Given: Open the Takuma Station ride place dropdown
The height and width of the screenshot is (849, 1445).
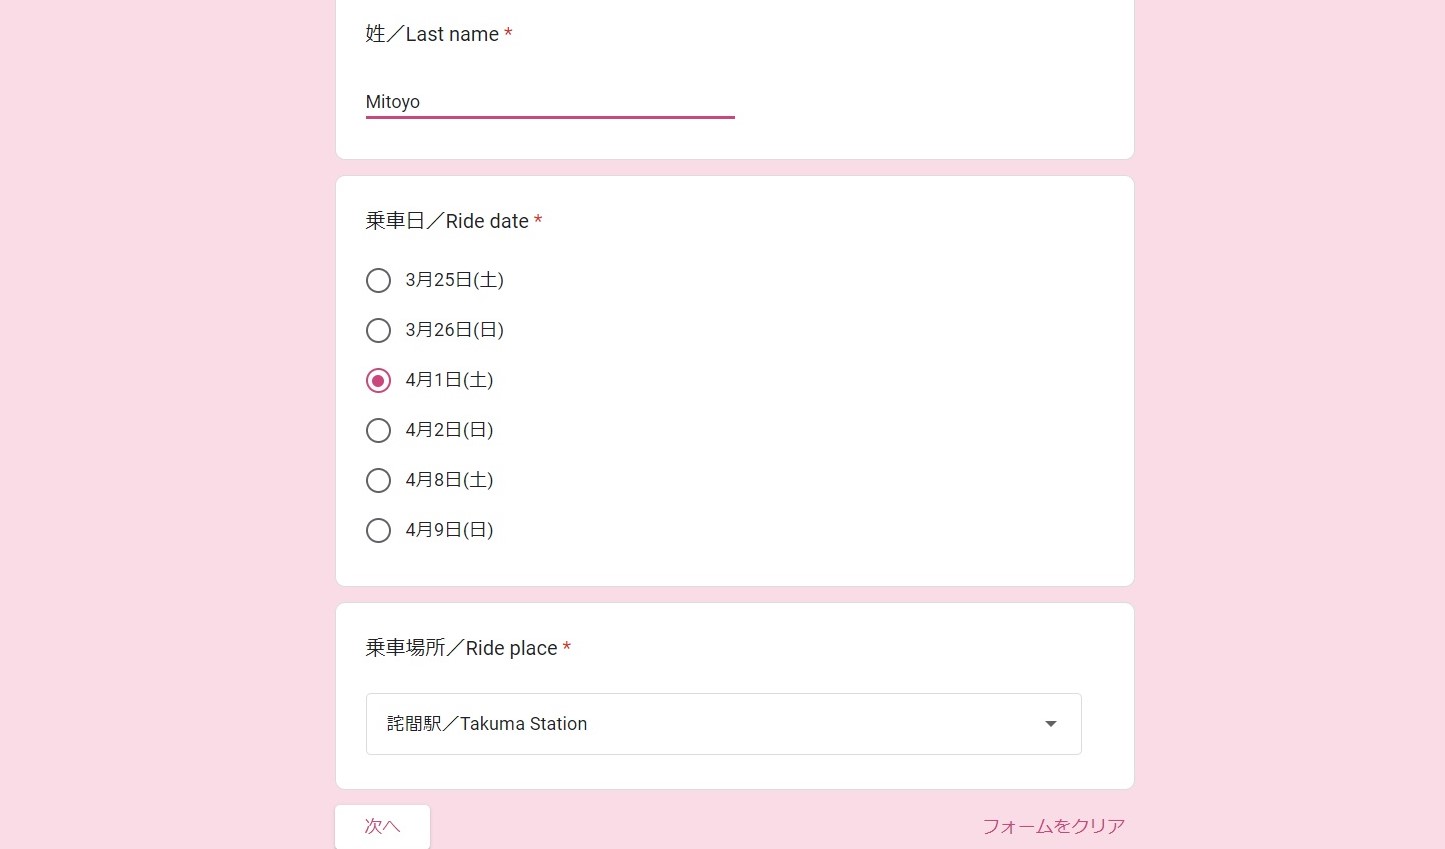Looking at the screenshot, I should (x=723, y=724).
